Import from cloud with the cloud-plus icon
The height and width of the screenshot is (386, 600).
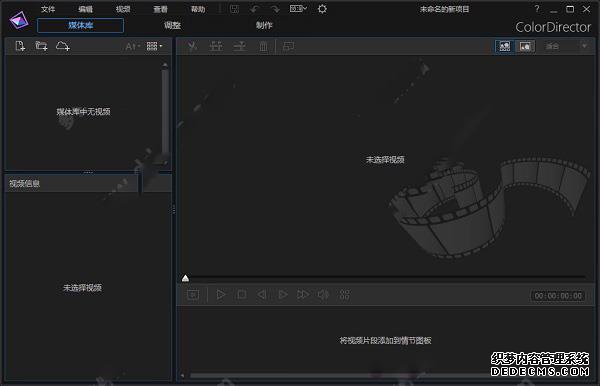click(x=63, y=46)
